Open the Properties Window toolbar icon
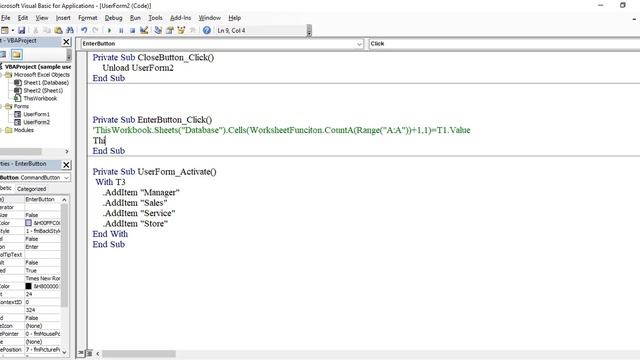Viewport: 640px width, 360px height. click(x=169, y=30)
